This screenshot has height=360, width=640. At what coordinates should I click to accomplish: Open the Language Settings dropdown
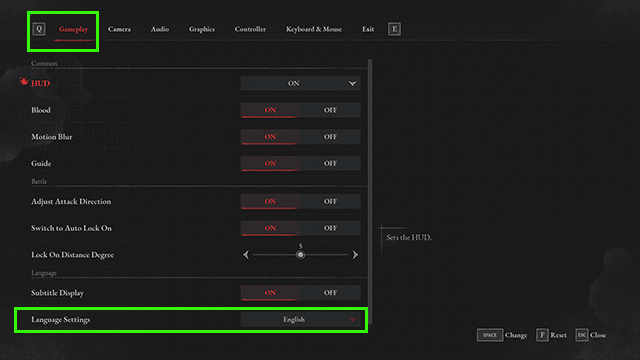(x=300, y=320)
